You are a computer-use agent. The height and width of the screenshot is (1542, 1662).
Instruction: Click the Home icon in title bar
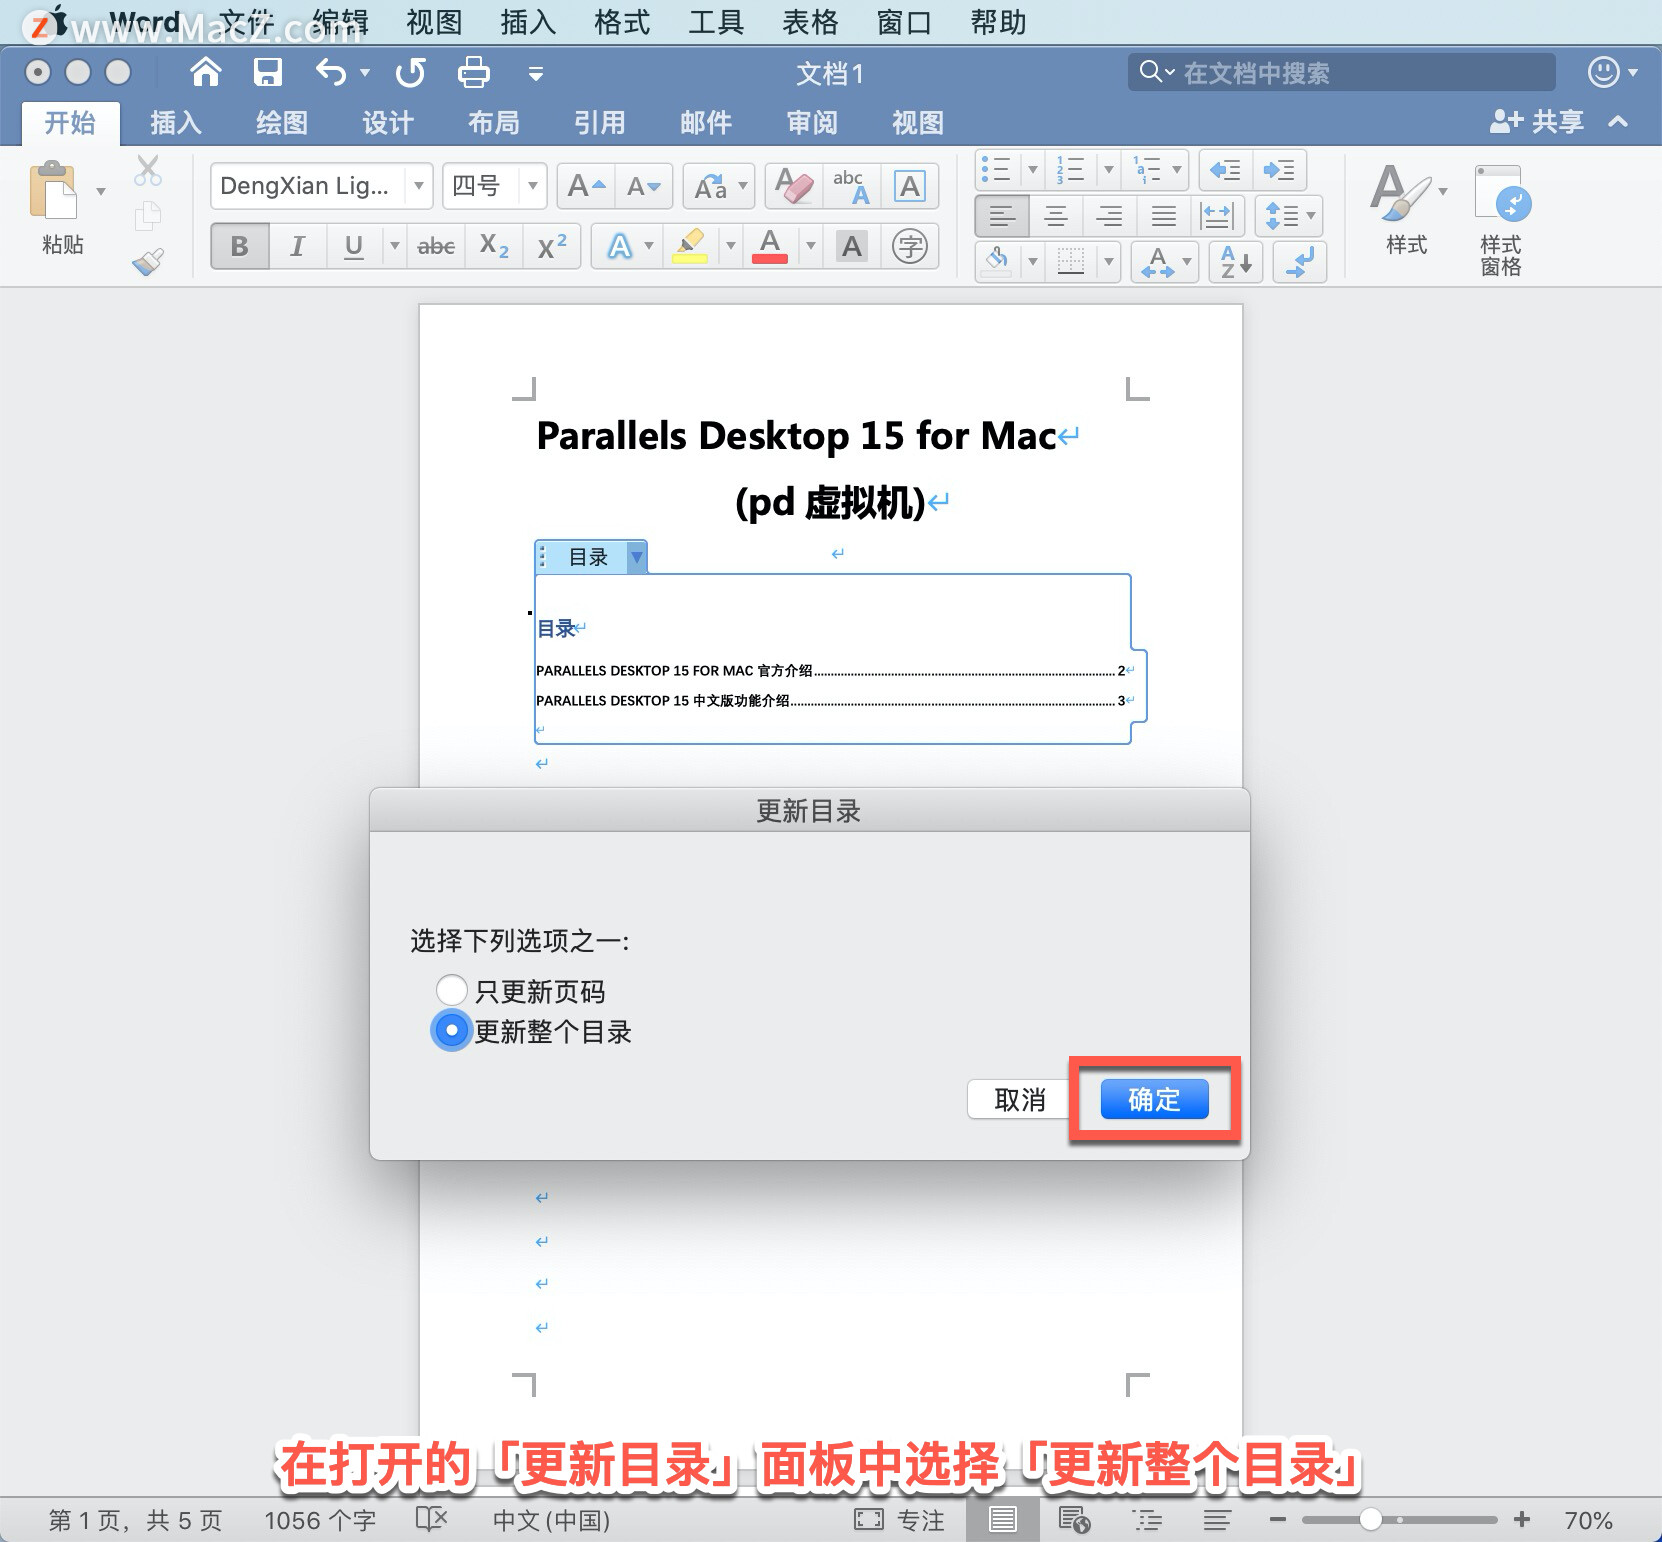[x=206, y=72]
